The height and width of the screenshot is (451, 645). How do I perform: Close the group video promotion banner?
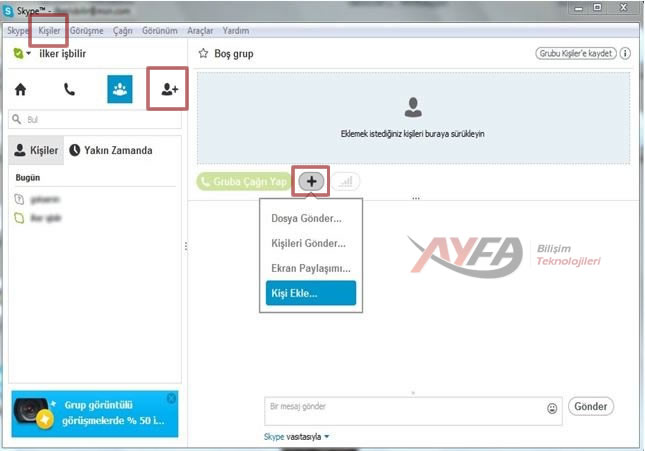[171, 398]
